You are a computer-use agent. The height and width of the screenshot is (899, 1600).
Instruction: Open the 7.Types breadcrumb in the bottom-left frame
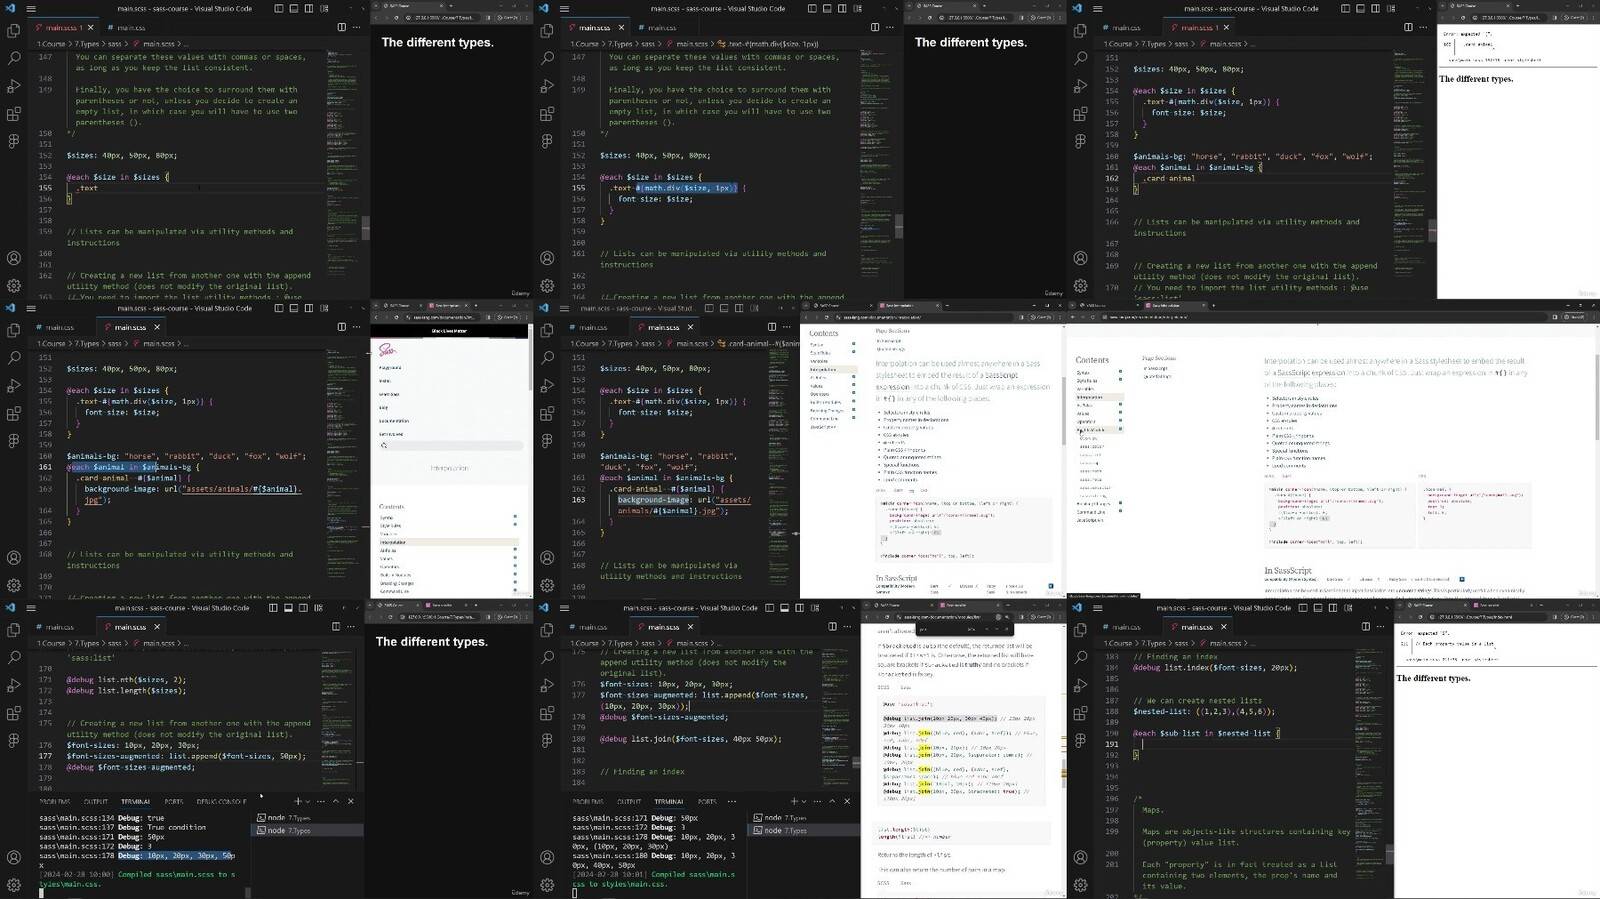[87, 643]
